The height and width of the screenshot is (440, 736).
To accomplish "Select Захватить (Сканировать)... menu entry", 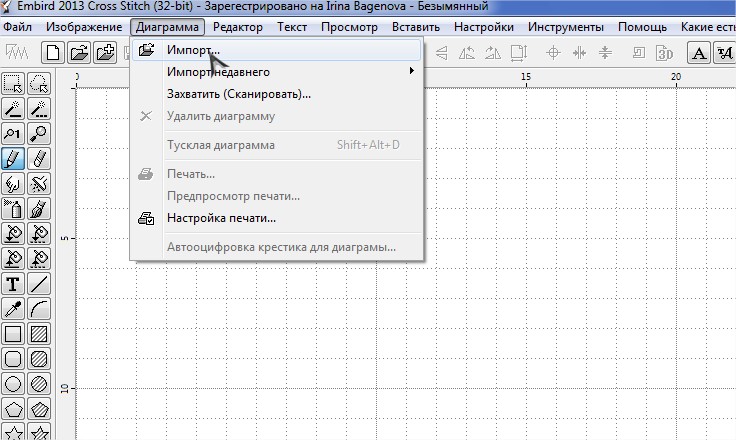I will [239, 94].
